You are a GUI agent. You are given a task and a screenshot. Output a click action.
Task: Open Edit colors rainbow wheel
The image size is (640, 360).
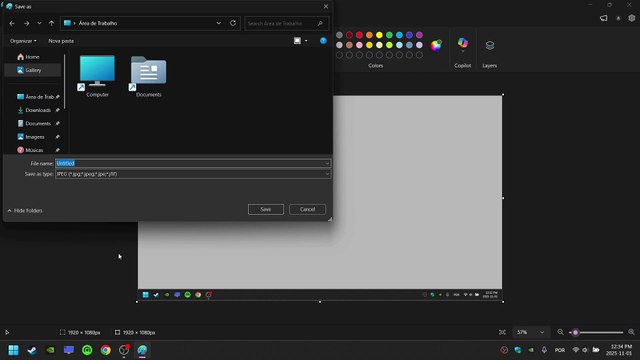tap(436, 45)
